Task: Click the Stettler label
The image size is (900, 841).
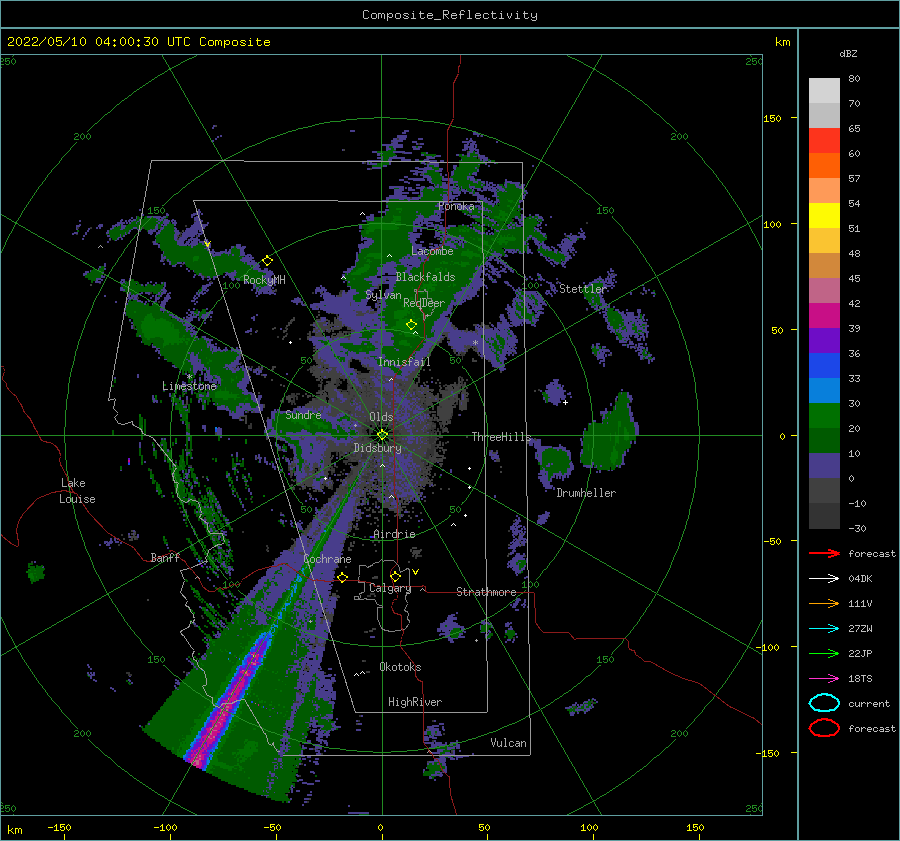Action: tap(583, 289)
